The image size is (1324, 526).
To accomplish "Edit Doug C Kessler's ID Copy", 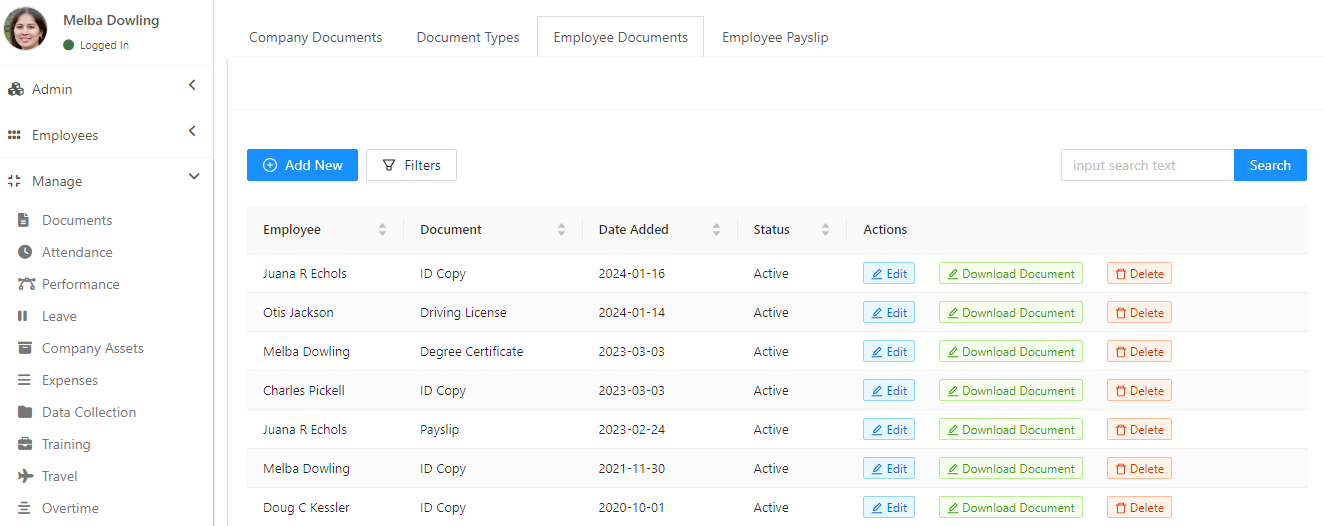I will click(889, 507).
